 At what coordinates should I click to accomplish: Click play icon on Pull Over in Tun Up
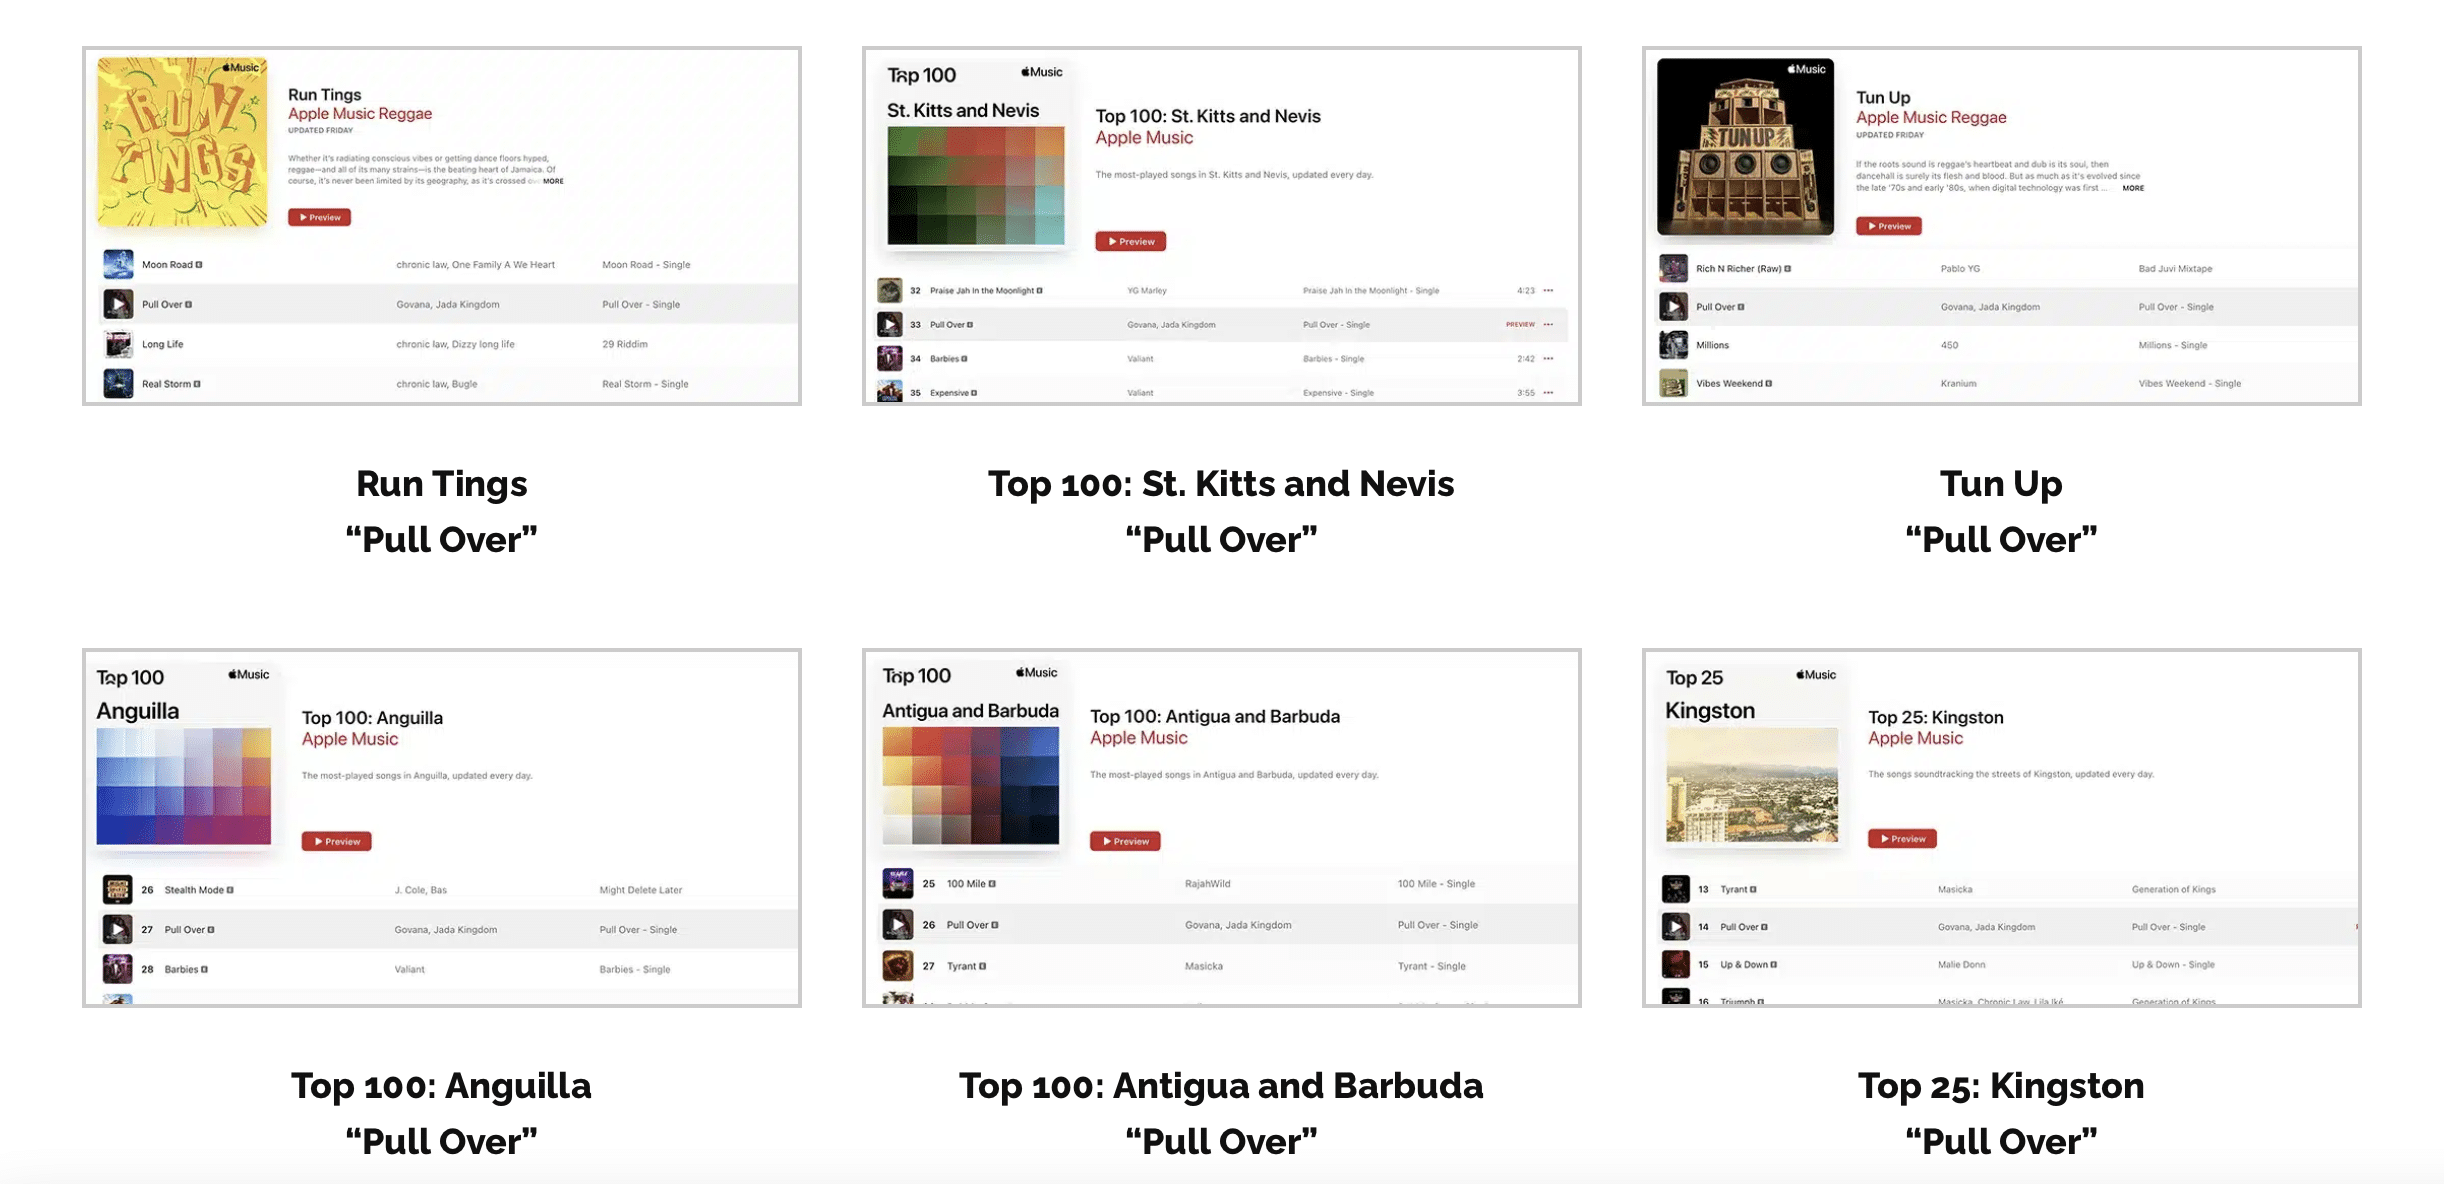tap(1676, 306)
